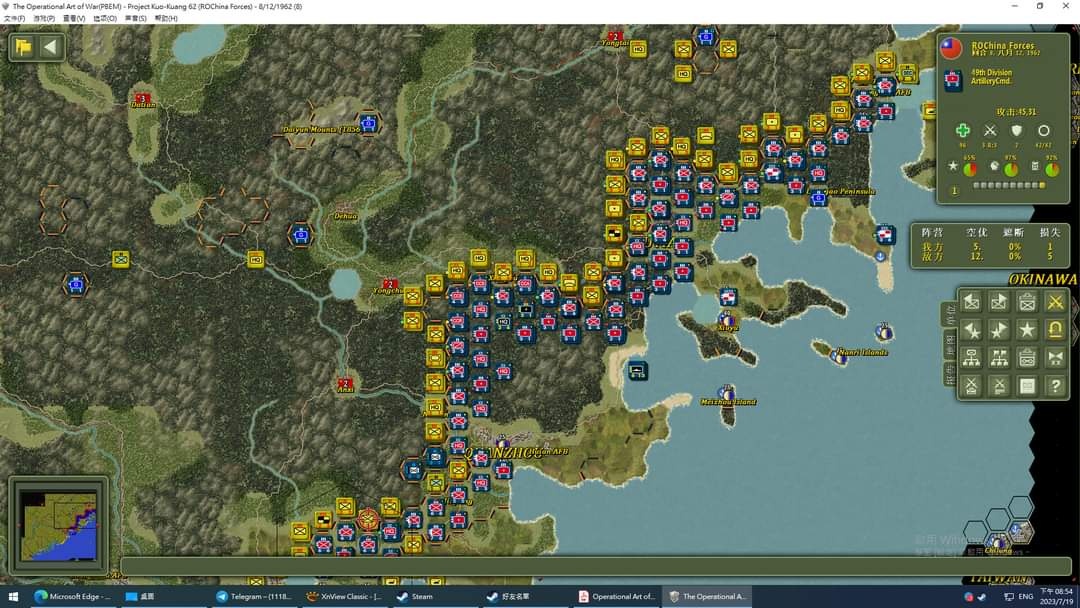The height and width of the screenshot is (608, 1080).
Task: Click the unit strength bar below gauges
Action: [x=1009, y=185]
